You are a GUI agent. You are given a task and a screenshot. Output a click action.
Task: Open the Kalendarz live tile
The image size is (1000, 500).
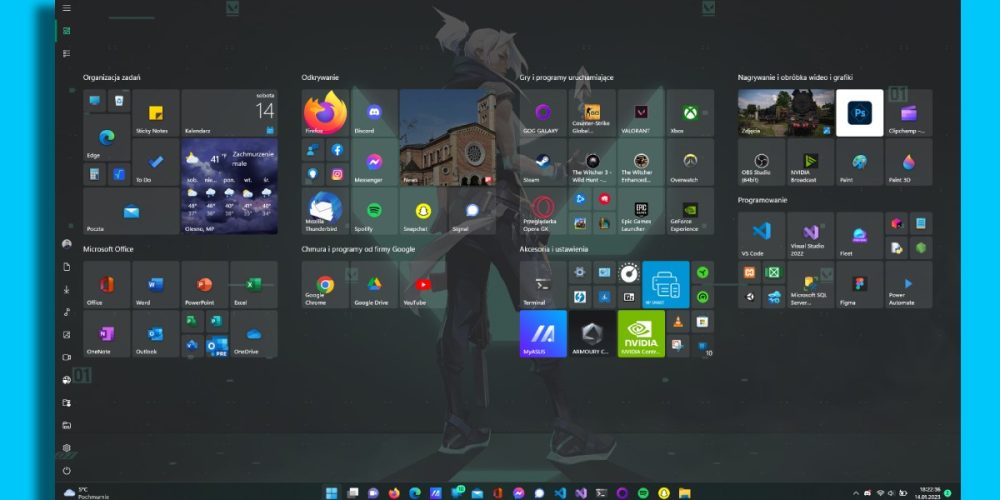230,113
